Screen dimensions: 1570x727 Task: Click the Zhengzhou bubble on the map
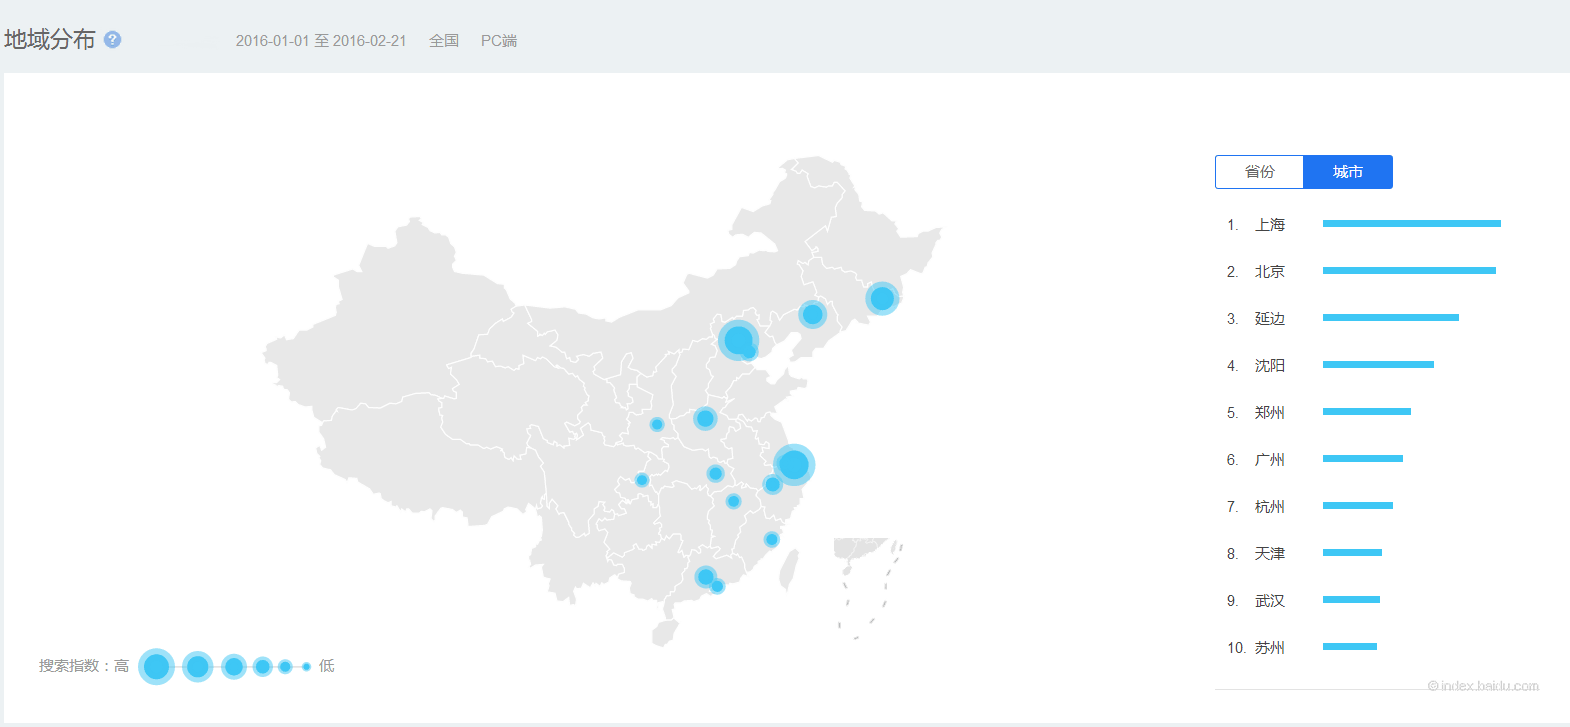[705, 418]
